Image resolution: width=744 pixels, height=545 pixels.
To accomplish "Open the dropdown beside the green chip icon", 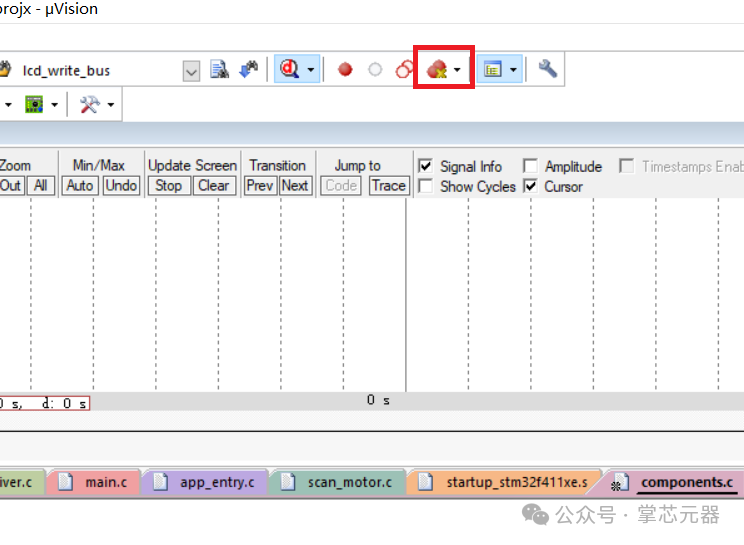I will [55, 104].
